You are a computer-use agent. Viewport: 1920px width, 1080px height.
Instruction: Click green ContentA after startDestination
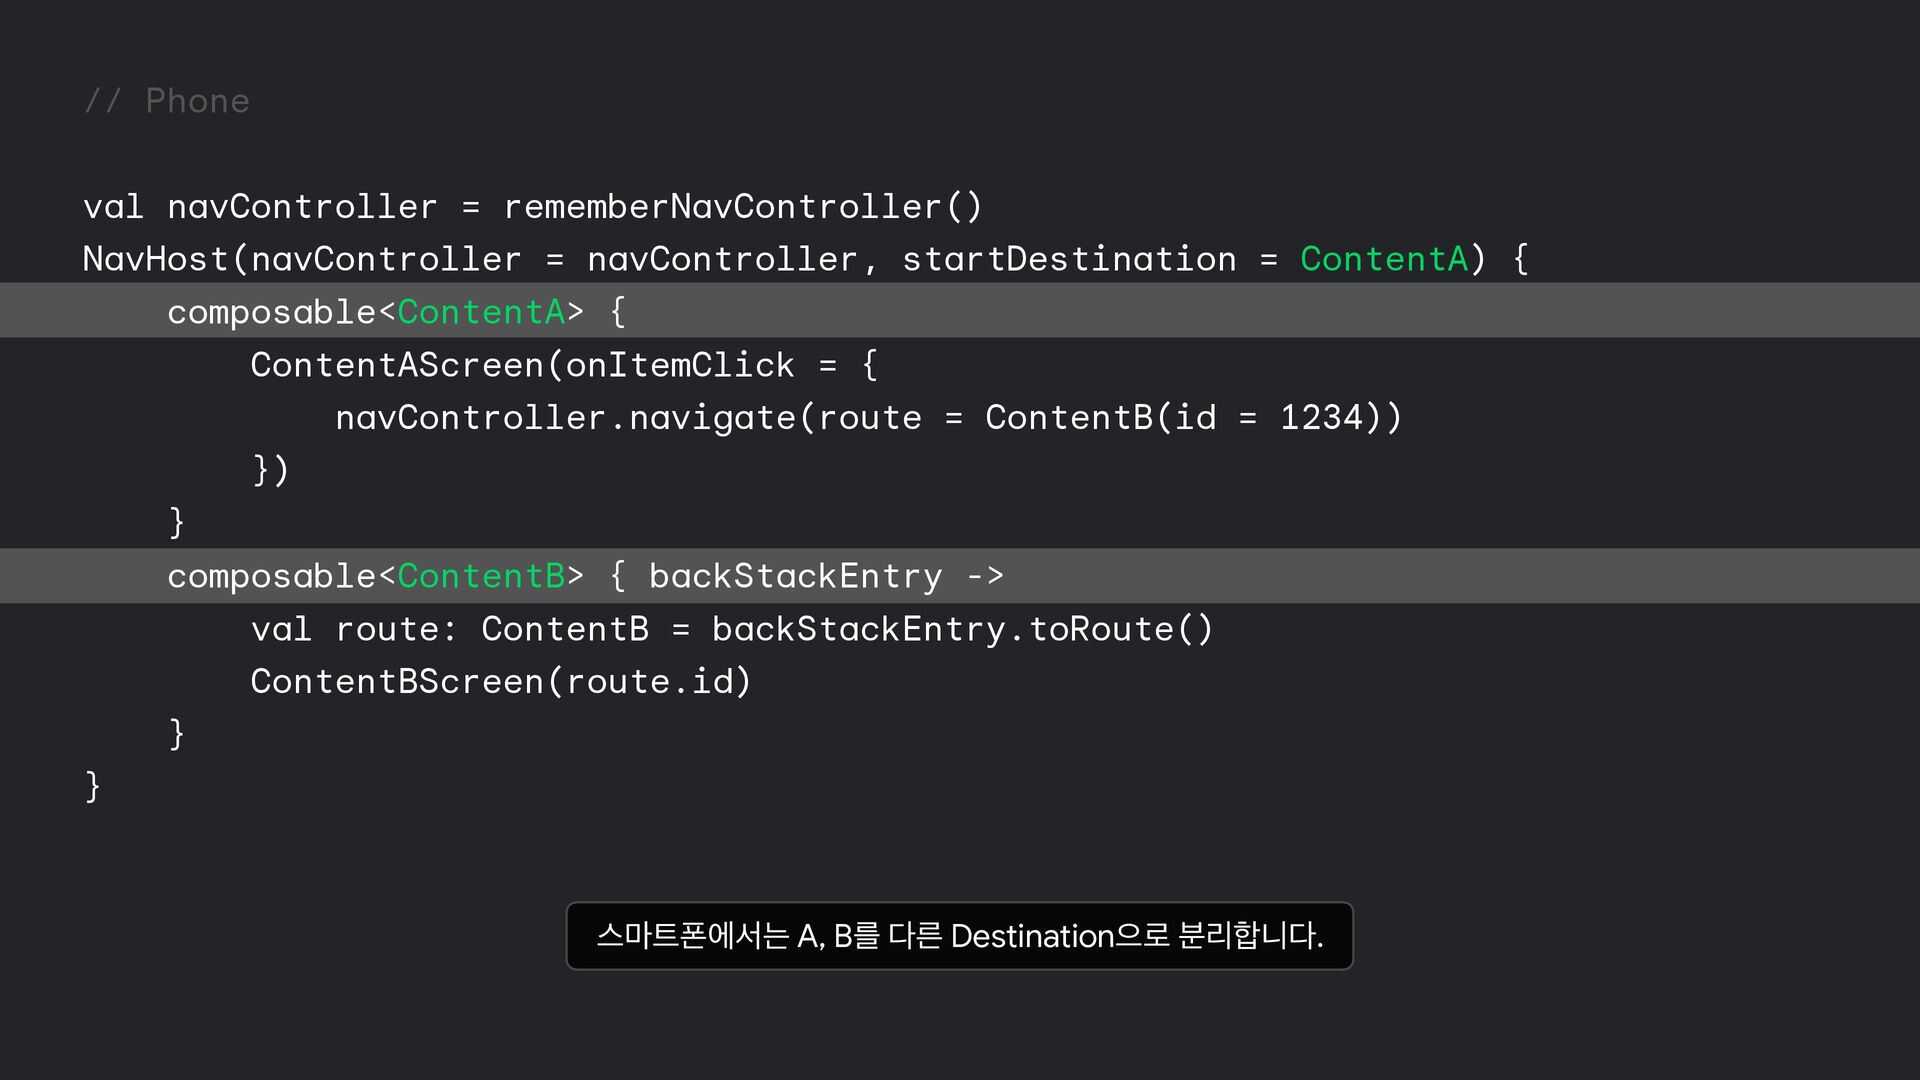click(1384, 259)
